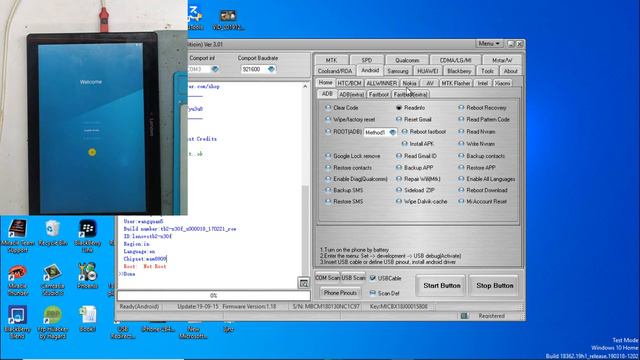Select the ROOT(ADB) option
Image resolution: width=640 pixels, height=360 pixels.
point(344,132)
